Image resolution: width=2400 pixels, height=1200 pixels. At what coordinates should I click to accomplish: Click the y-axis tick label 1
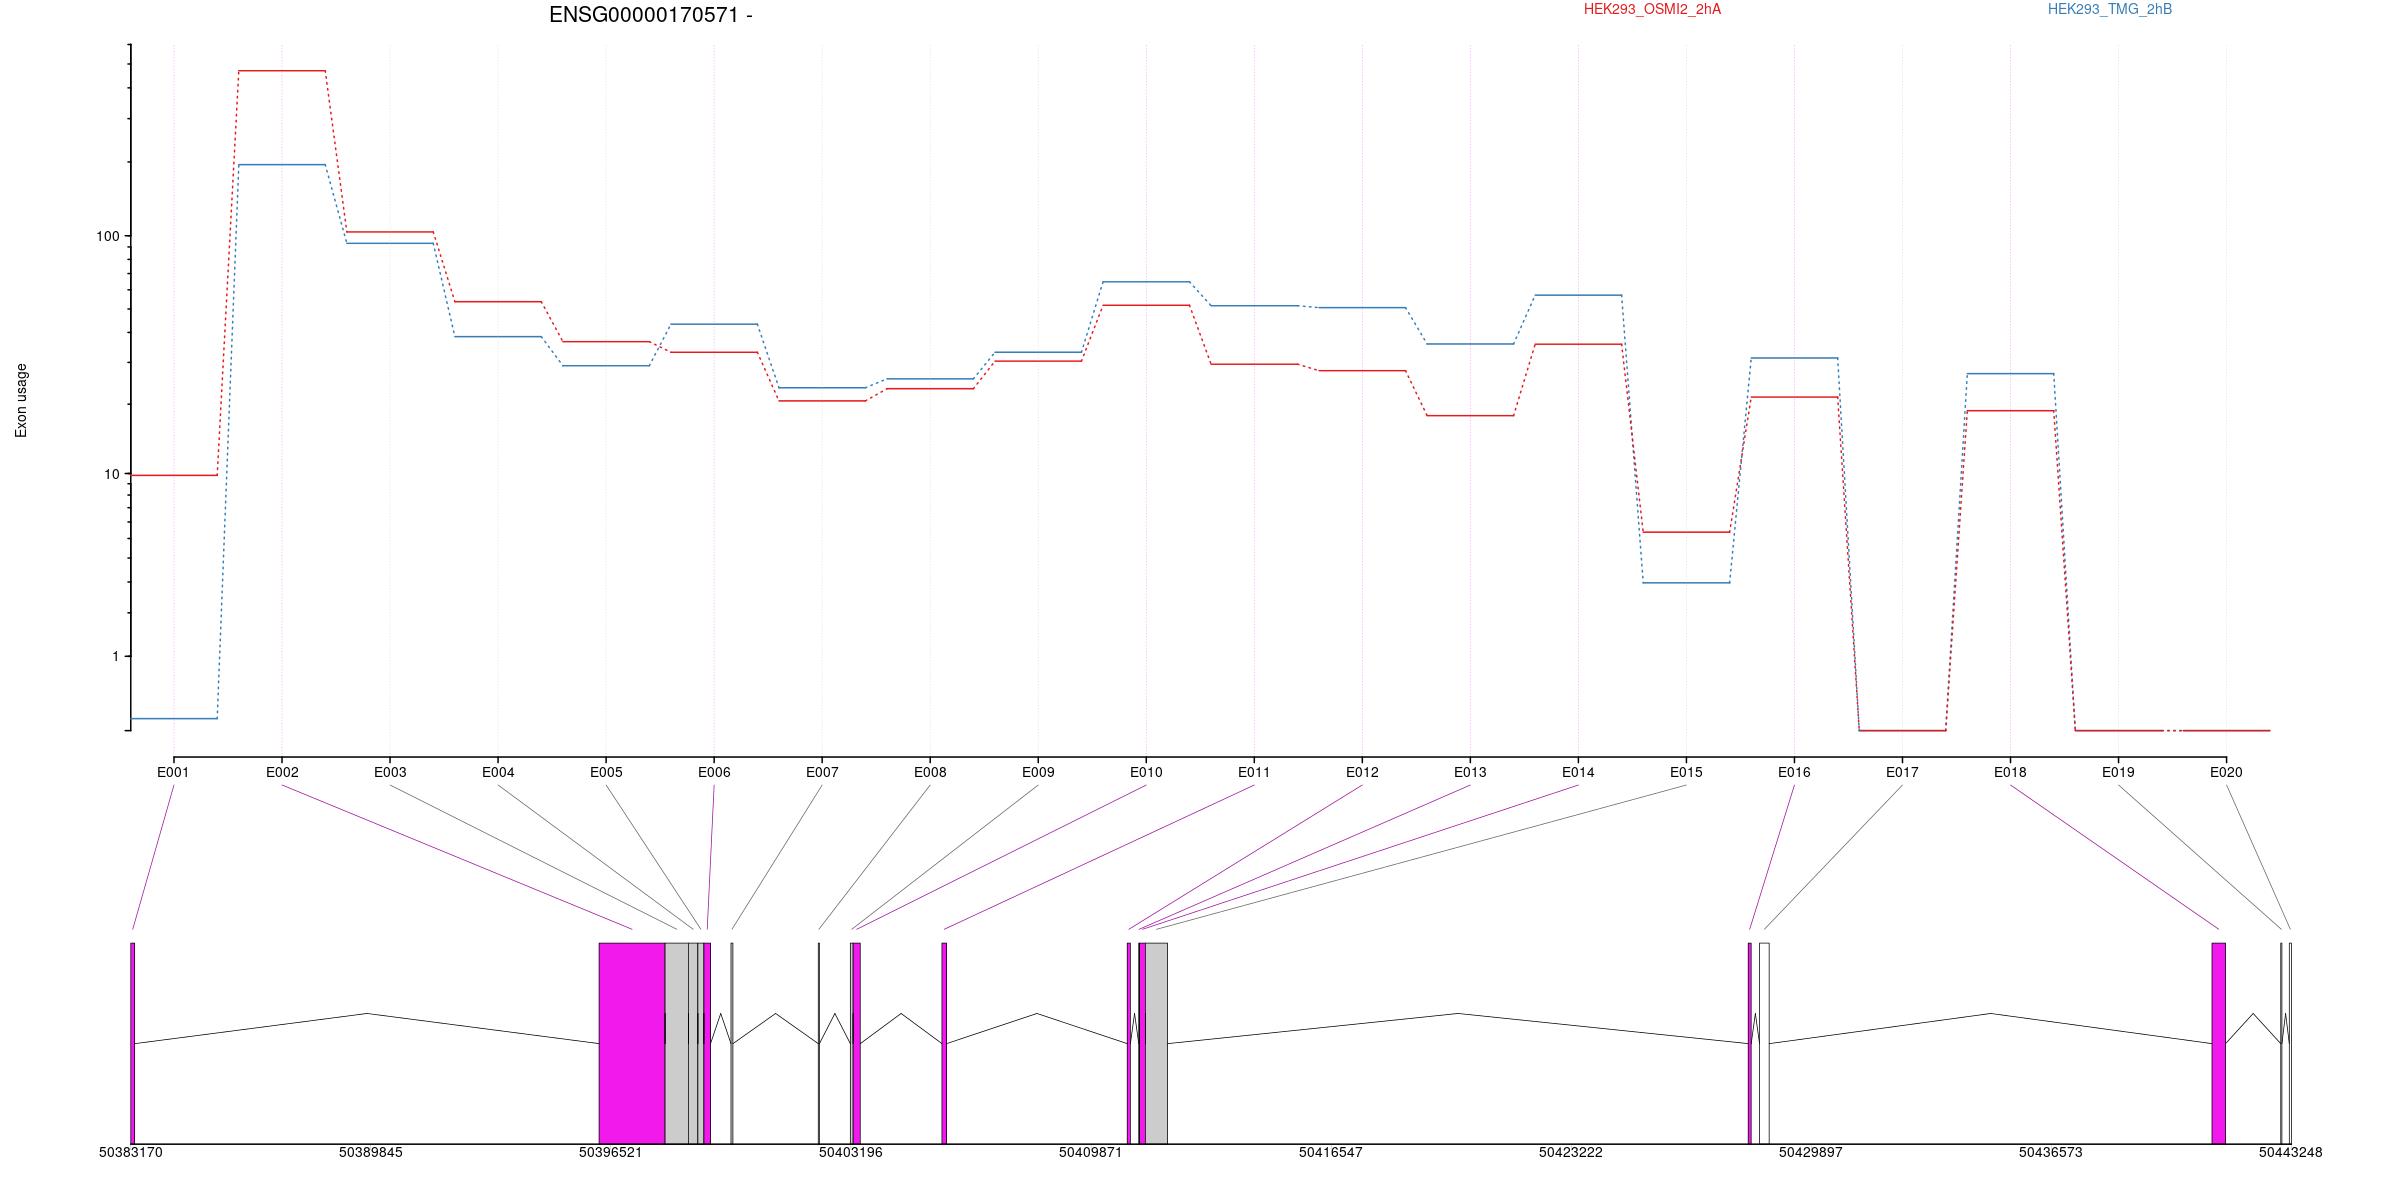pyautogui.click(x=114, y=657)
